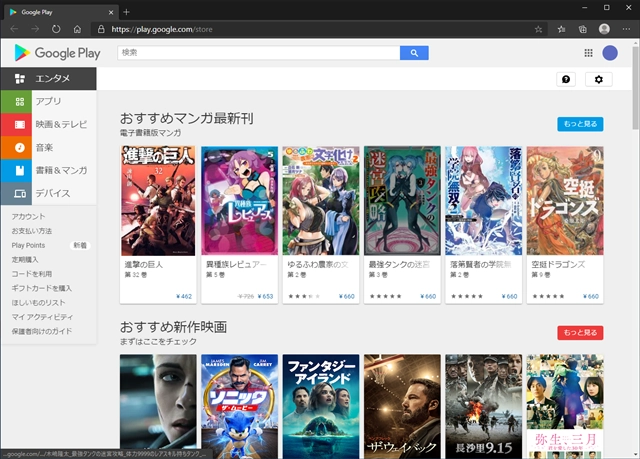Open the アカウント link
640x459 pixels.
click(x=28, y=216)
